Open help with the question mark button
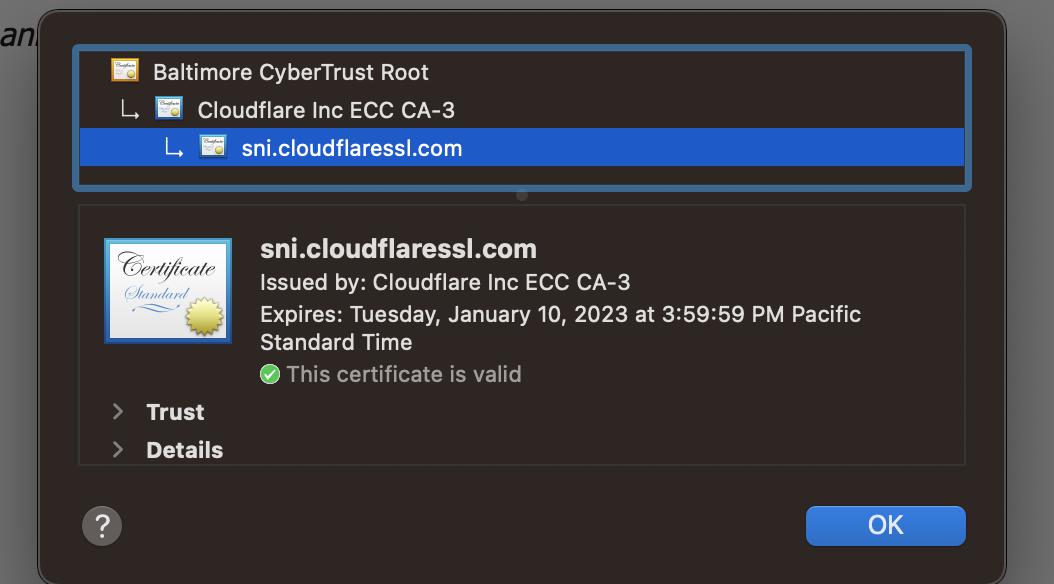Image resolution: width=1054 pixels, height=584 pixels. click(x=102, y=525)
